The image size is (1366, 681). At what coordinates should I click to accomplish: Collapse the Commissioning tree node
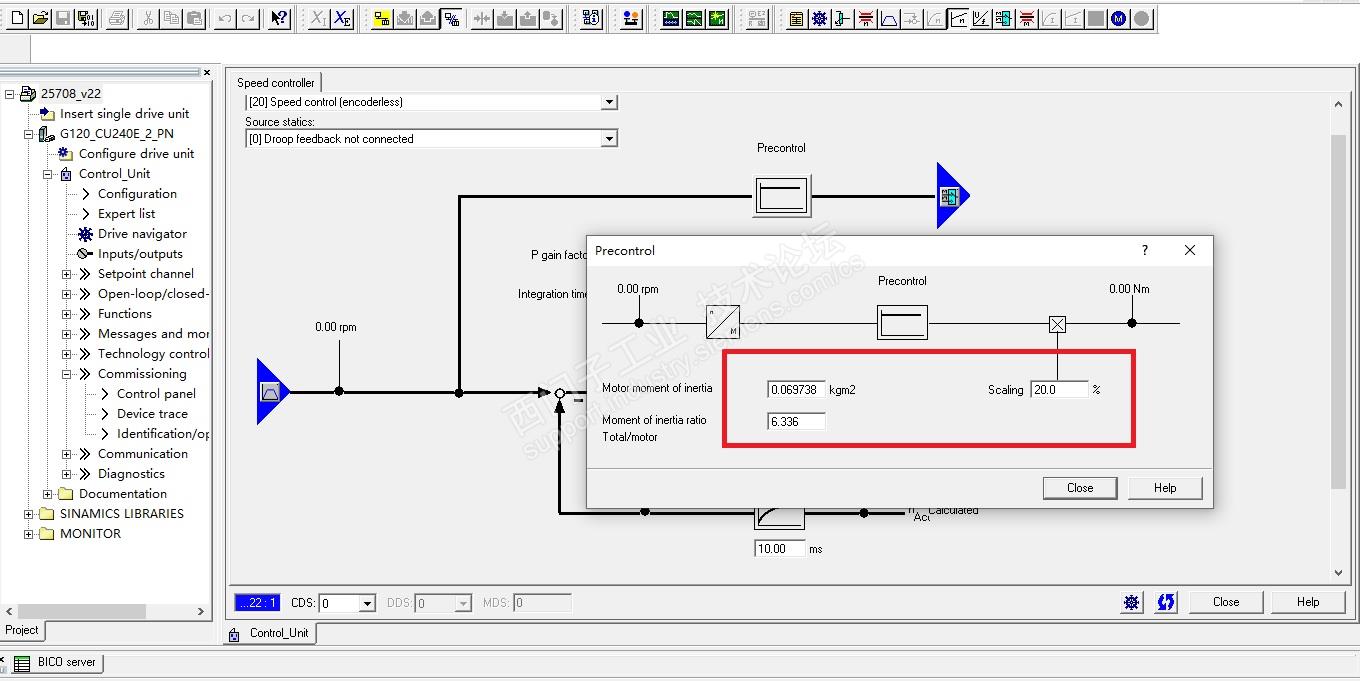click(x=67, y=374)
